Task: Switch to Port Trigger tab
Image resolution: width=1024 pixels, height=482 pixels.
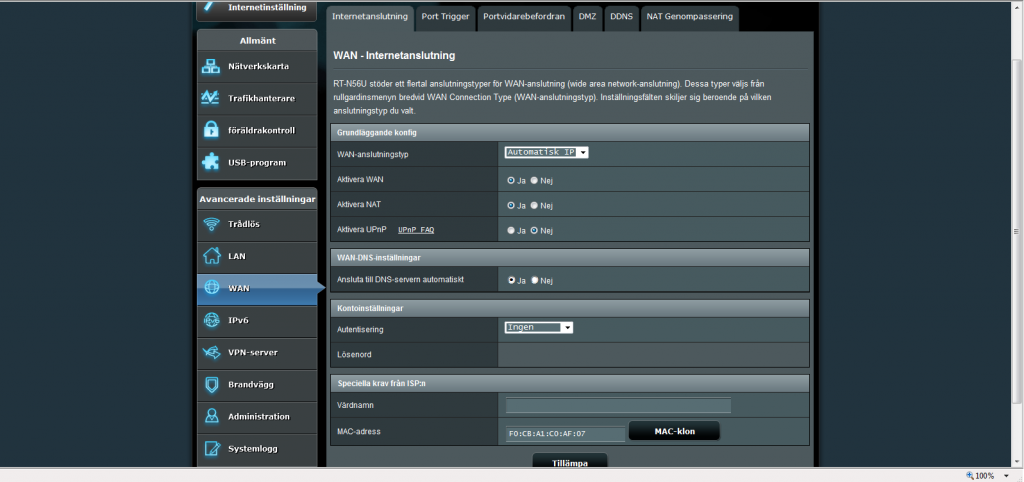Action: 445,16
